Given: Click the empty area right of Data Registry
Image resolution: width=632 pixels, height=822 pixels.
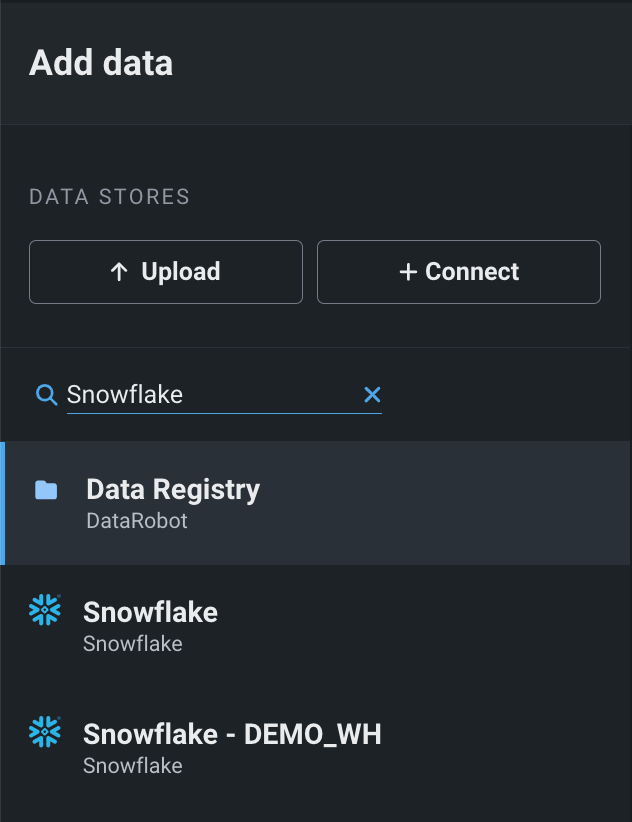Looking at the screenshot, I should [450, 503].
